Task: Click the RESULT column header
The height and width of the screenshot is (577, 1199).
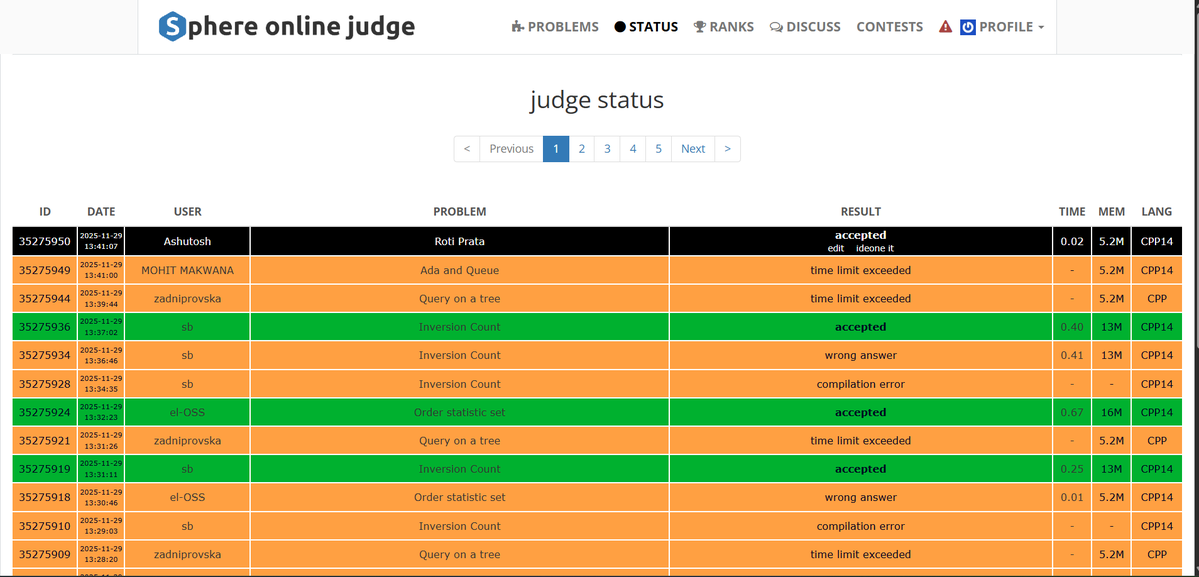Action: point(861,212)
